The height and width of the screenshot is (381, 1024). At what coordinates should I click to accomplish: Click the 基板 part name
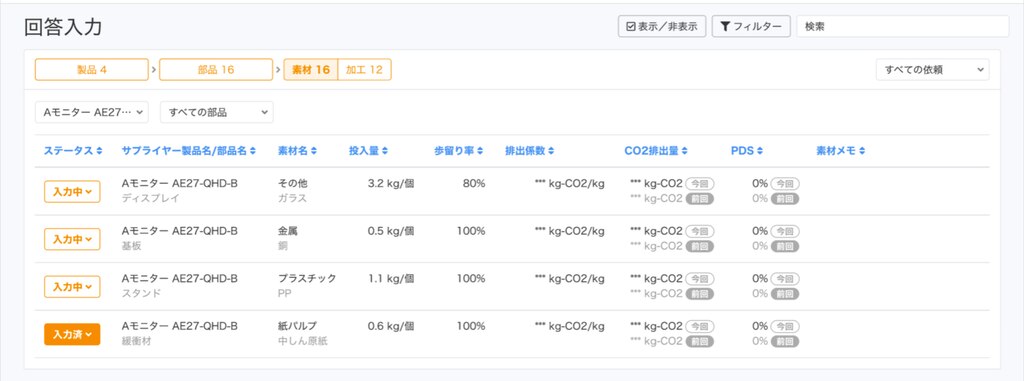(x=131, y=246)
